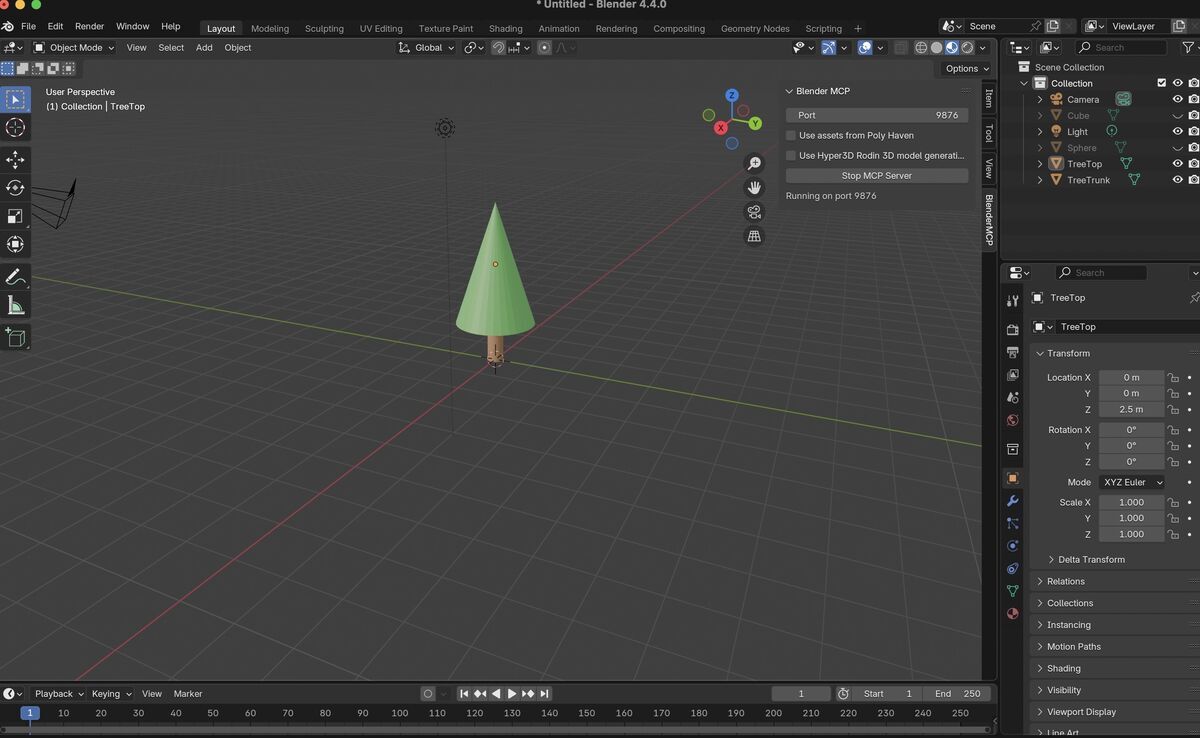This screenshot has width=1200, height=738.
Task: Enable Use assets from Poly Haven
Action: pyautogui.click(x=791, y=135)
